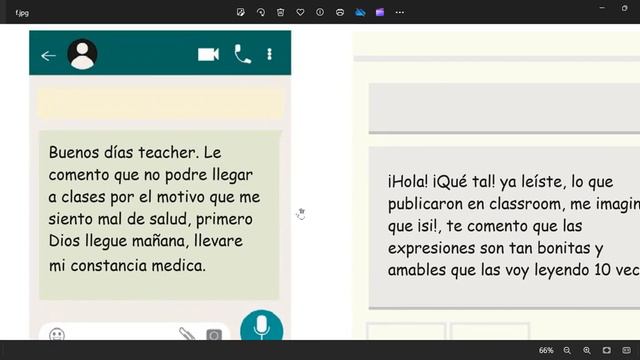
Task: Open the See more ellipsis menu
Action: (400, 13)
